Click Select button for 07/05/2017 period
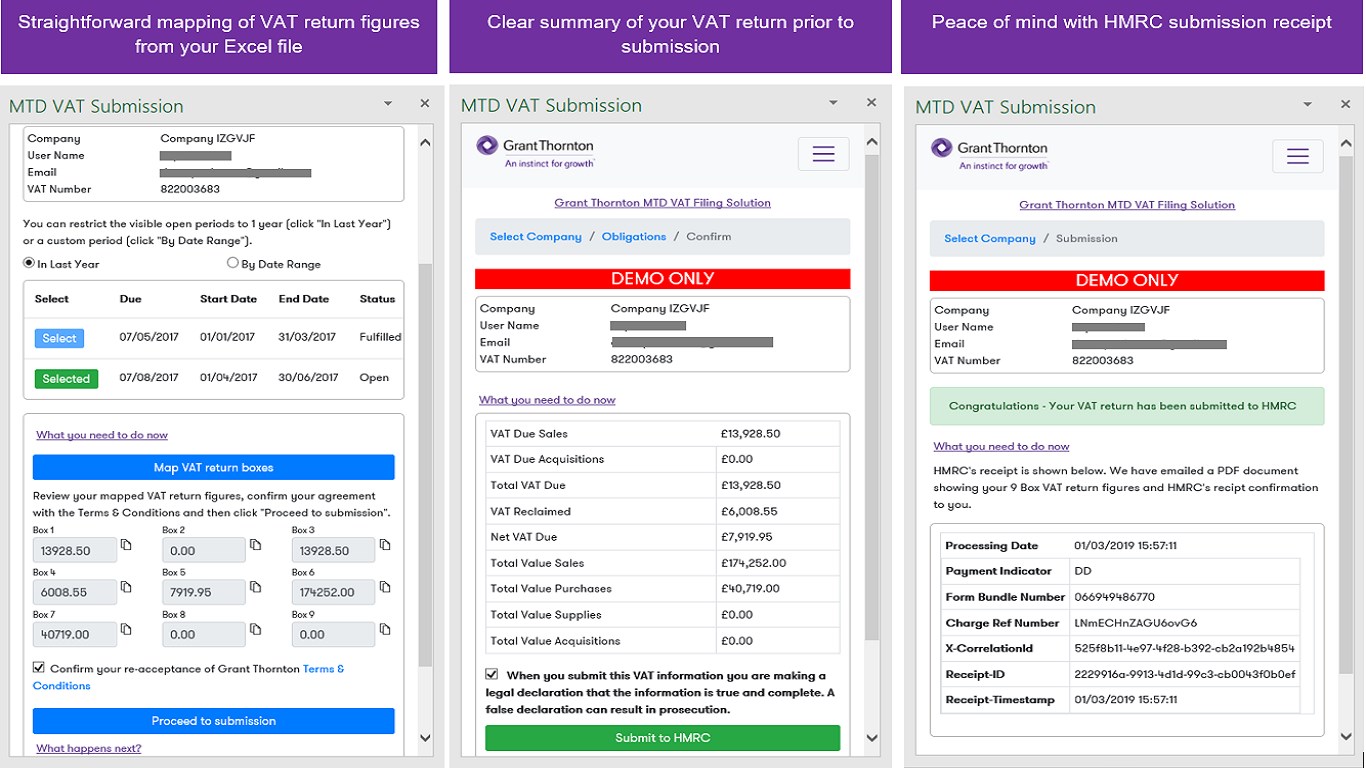Screen dimensions: 1366x768 coord(59,338)
